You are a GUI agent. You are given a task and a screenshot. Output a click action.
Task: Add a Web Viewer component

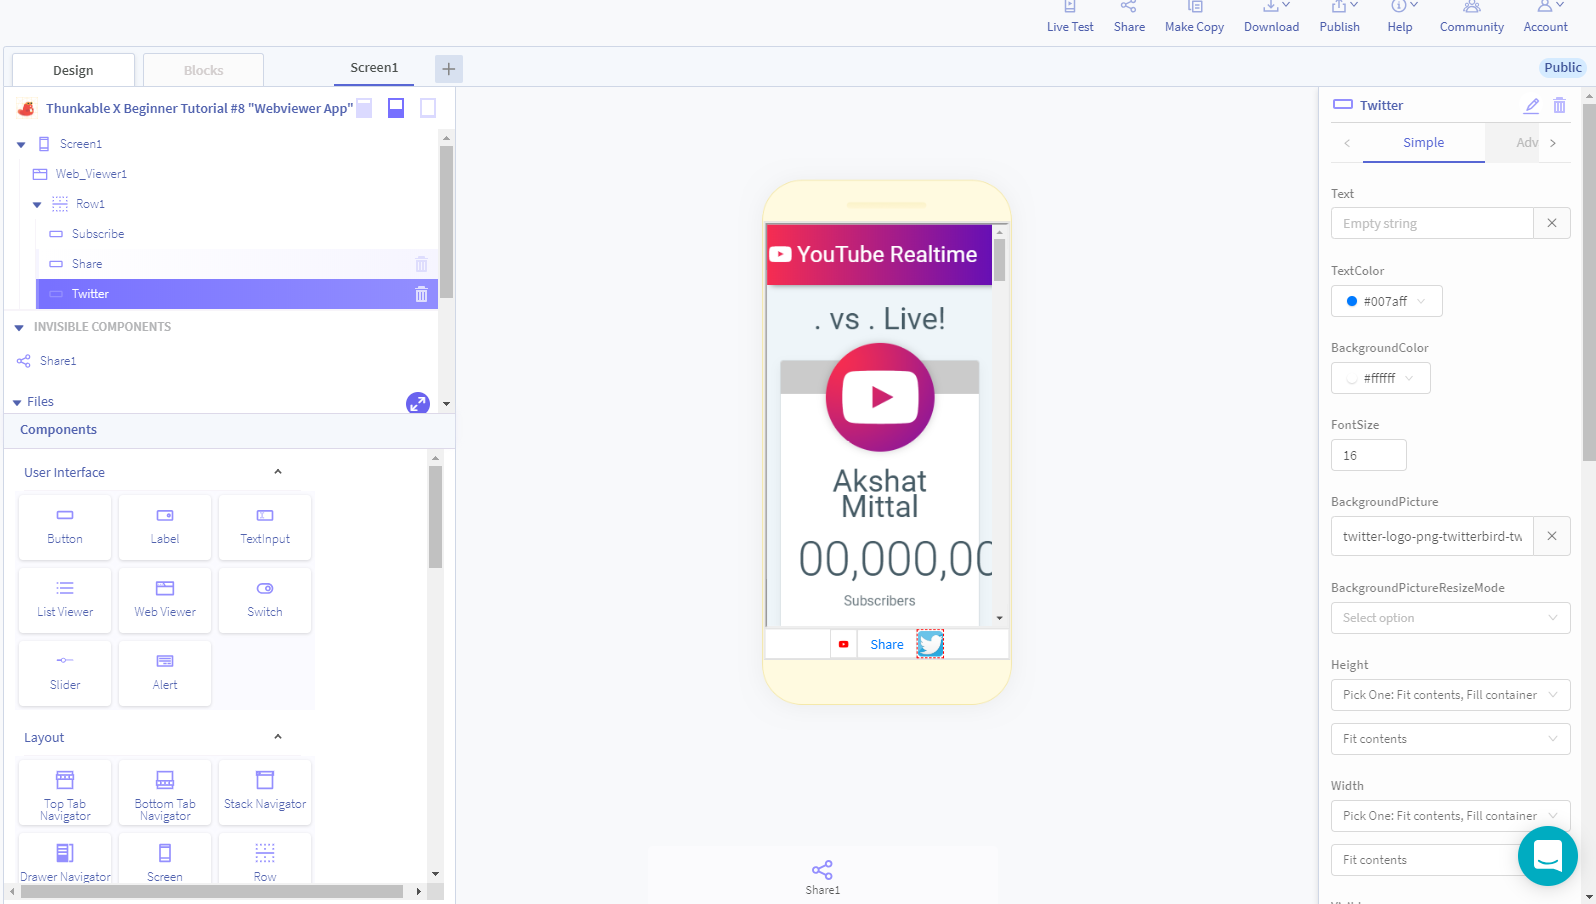click(165, 600)
